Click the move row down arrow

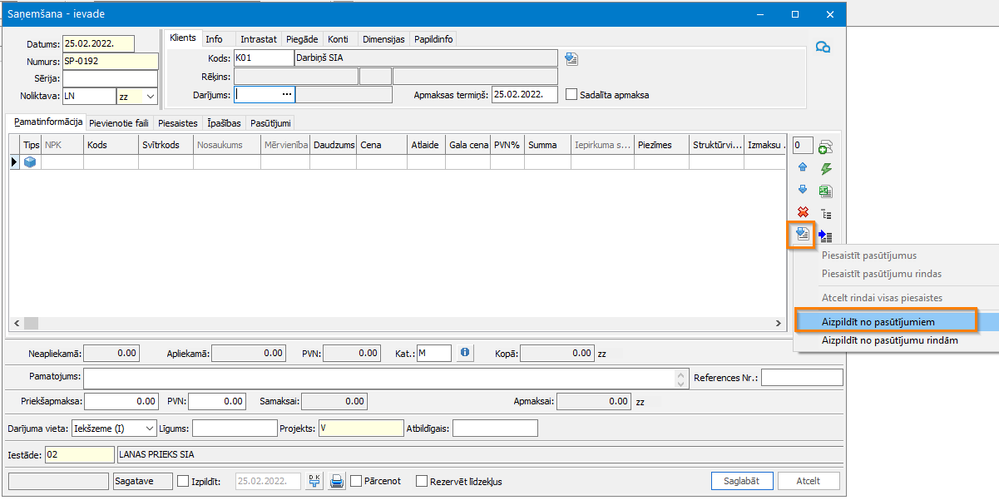[802, 190]
